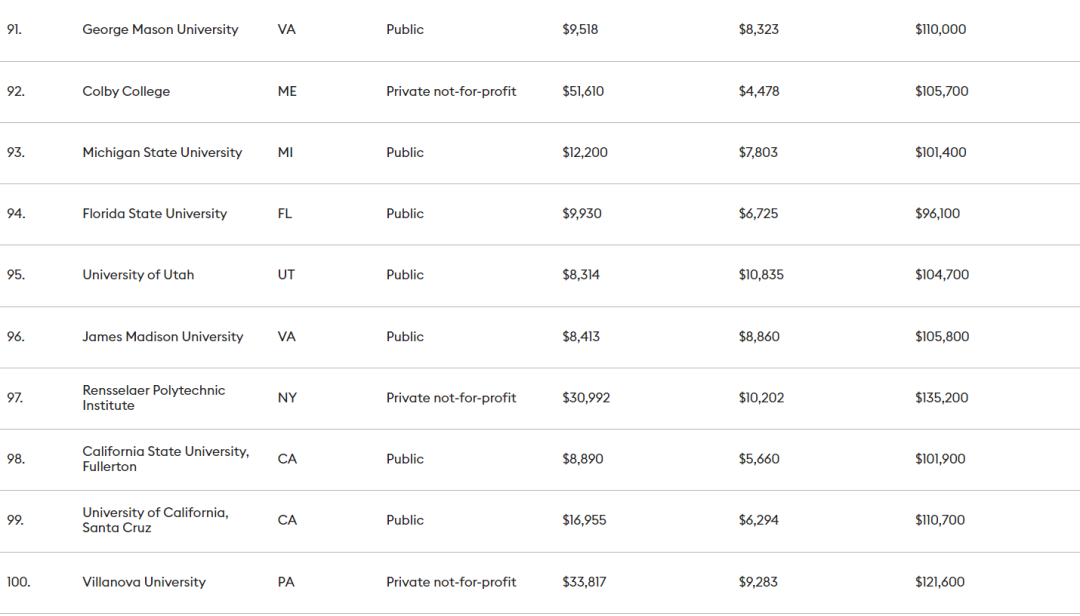Select the $51,610 cost cell
This screenshot has width=1080, height=616.
click(x=583, y=91)
